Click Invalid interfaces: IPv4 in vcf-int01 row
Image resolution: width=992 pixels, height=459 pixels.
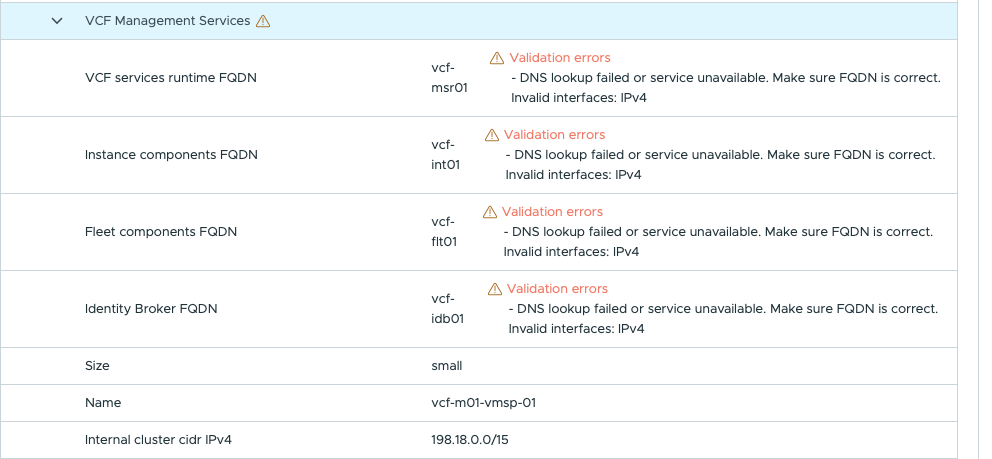coord(573,175)
